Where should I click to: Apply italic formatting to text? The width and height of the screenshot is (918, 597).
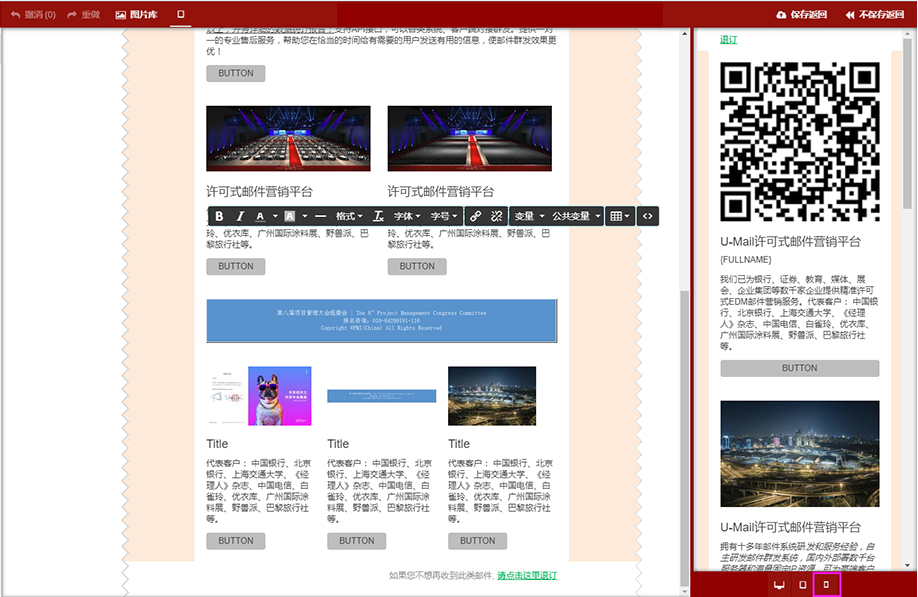click(240, 216)
